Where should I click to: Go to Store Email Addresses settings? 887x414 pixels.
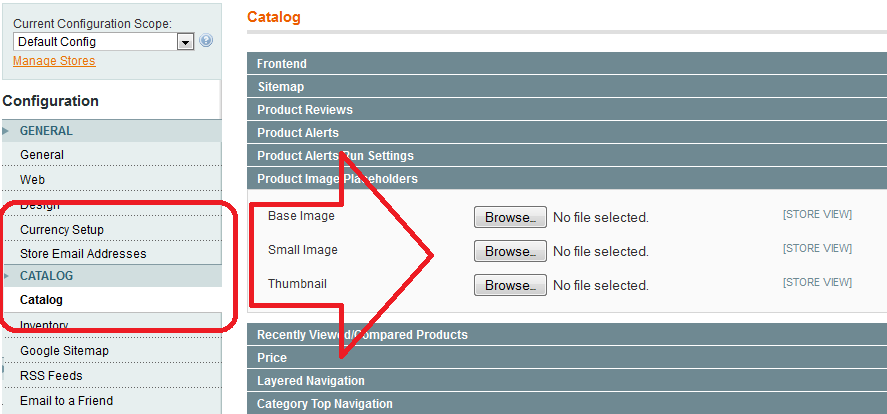coord(83,254)
